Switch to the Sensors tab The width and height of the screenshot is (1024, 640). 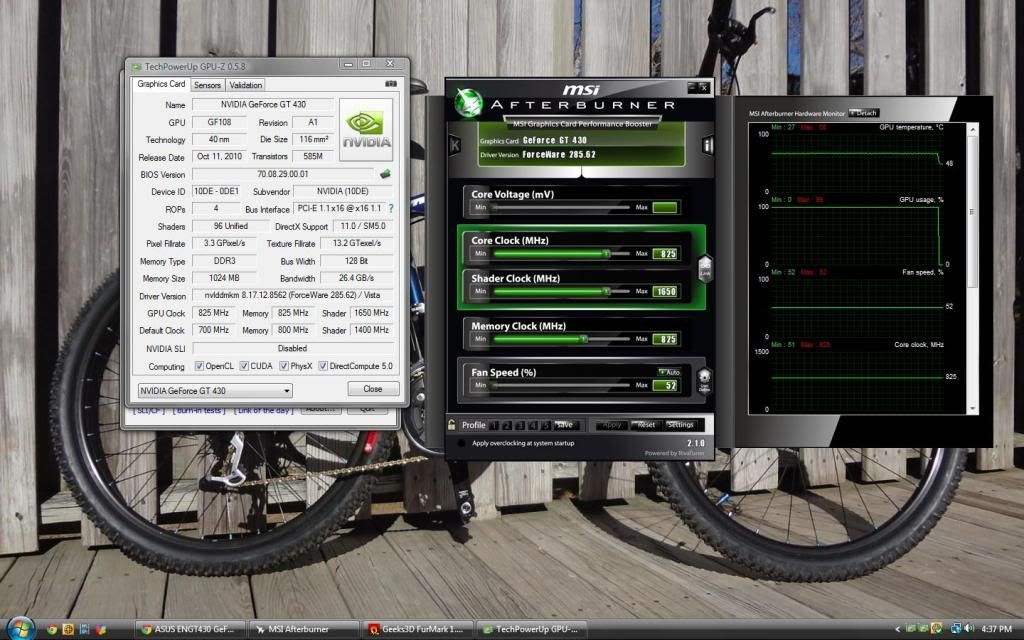[208, 85]
